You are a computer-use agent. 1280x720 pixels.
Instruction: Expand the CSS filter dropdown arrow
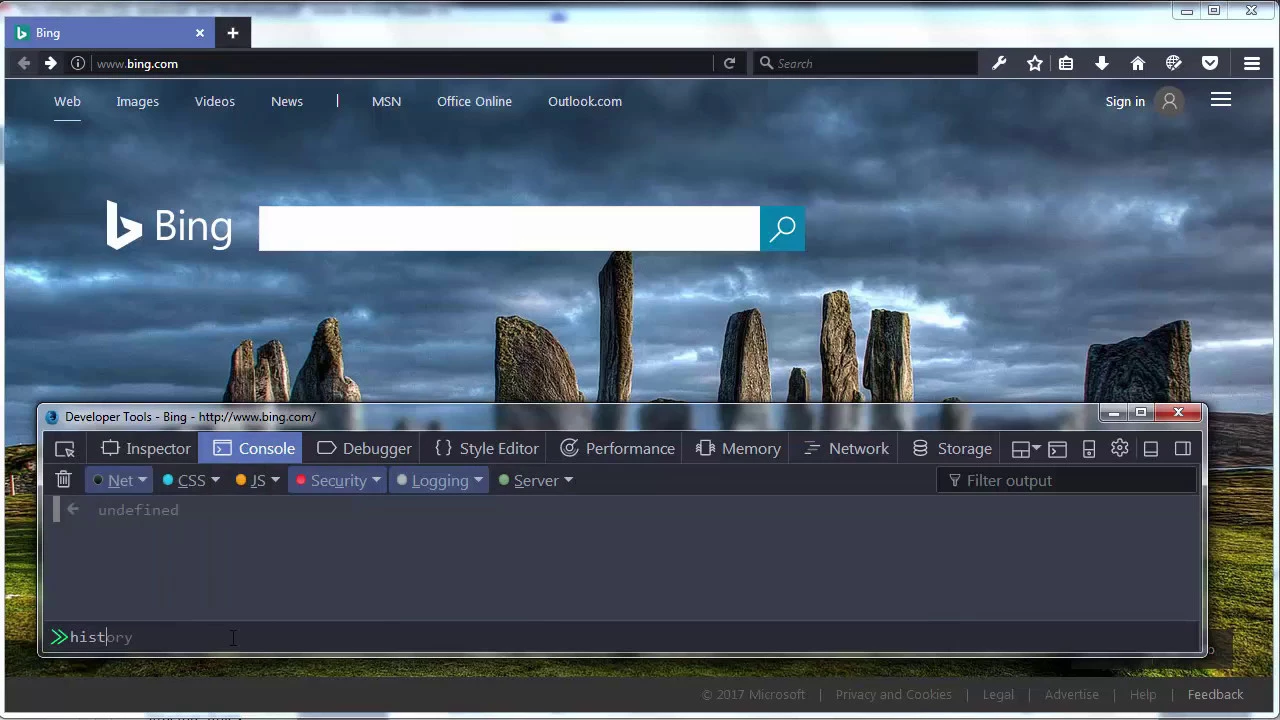[x=215, y=481]
